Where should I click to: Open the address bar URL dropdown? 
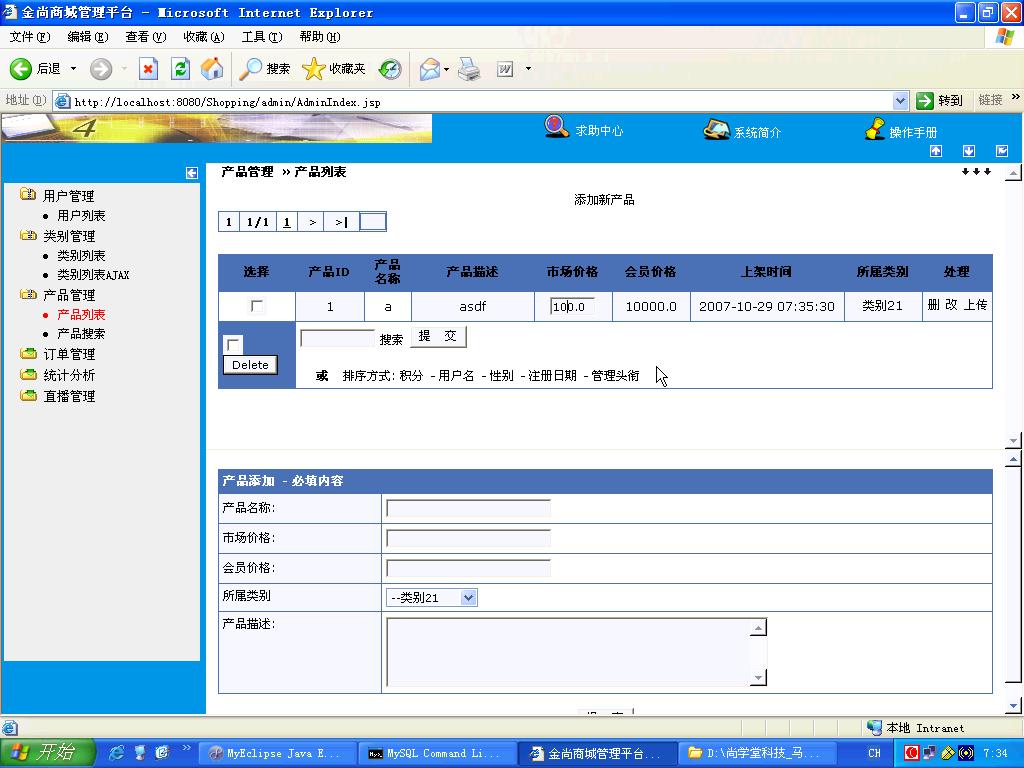(900, 101)
